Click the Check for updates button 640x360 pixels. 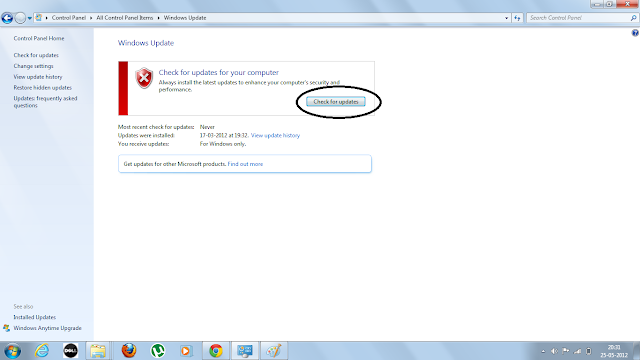pyautogui.click(x=336, y=102)
